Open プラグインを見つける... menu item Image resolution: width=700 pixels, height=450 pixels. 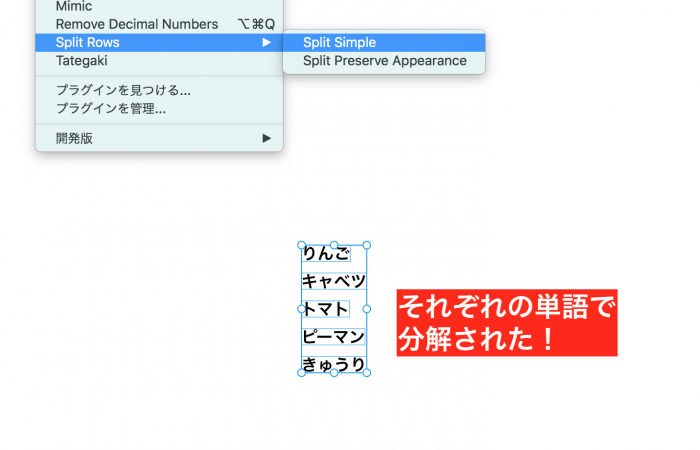123,90
